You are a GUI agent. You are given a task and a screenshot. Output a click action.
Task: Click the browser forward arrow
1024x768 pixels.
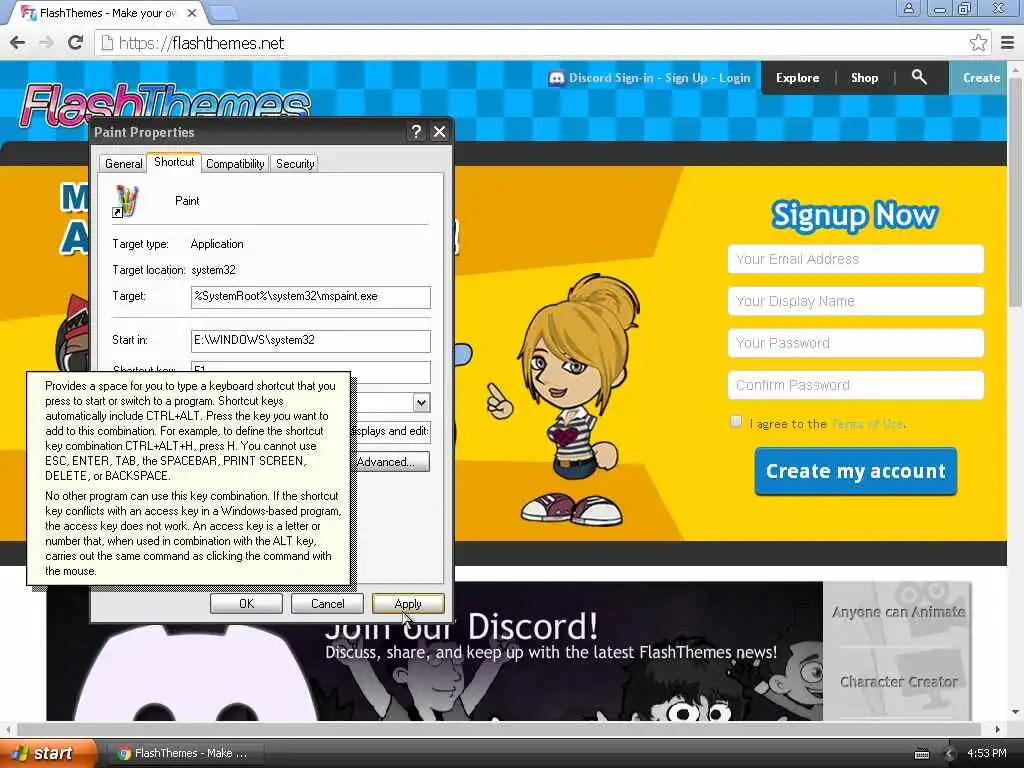point(46,43)
